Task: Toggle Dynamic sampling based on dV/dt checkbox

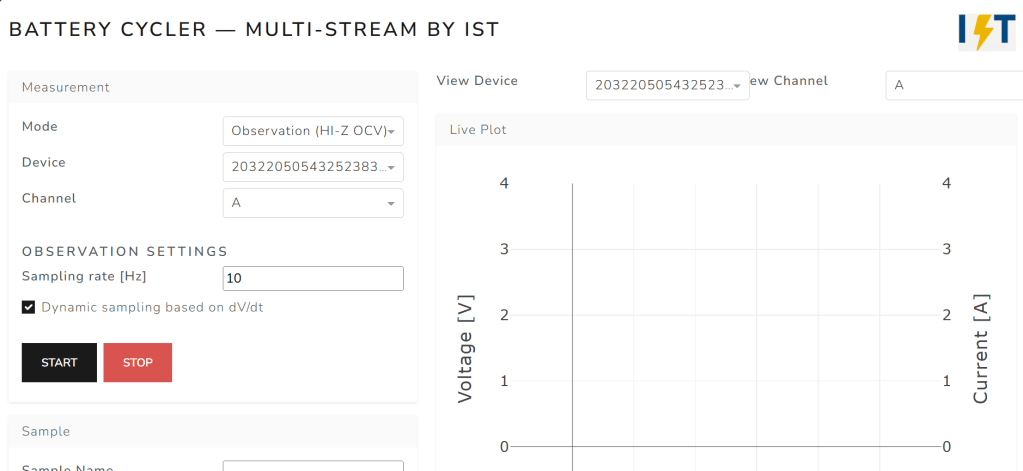Action: point(29,308)
